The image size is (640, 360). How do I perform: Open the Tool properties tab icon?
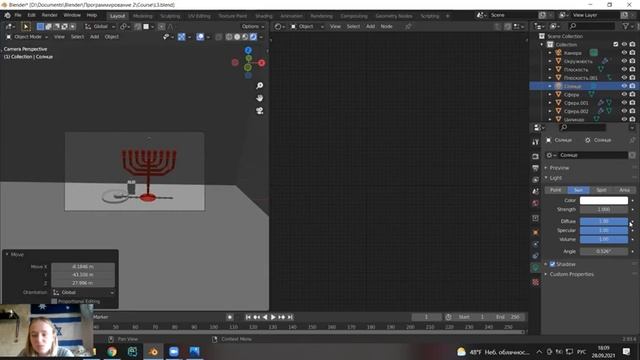click(536, 142)
